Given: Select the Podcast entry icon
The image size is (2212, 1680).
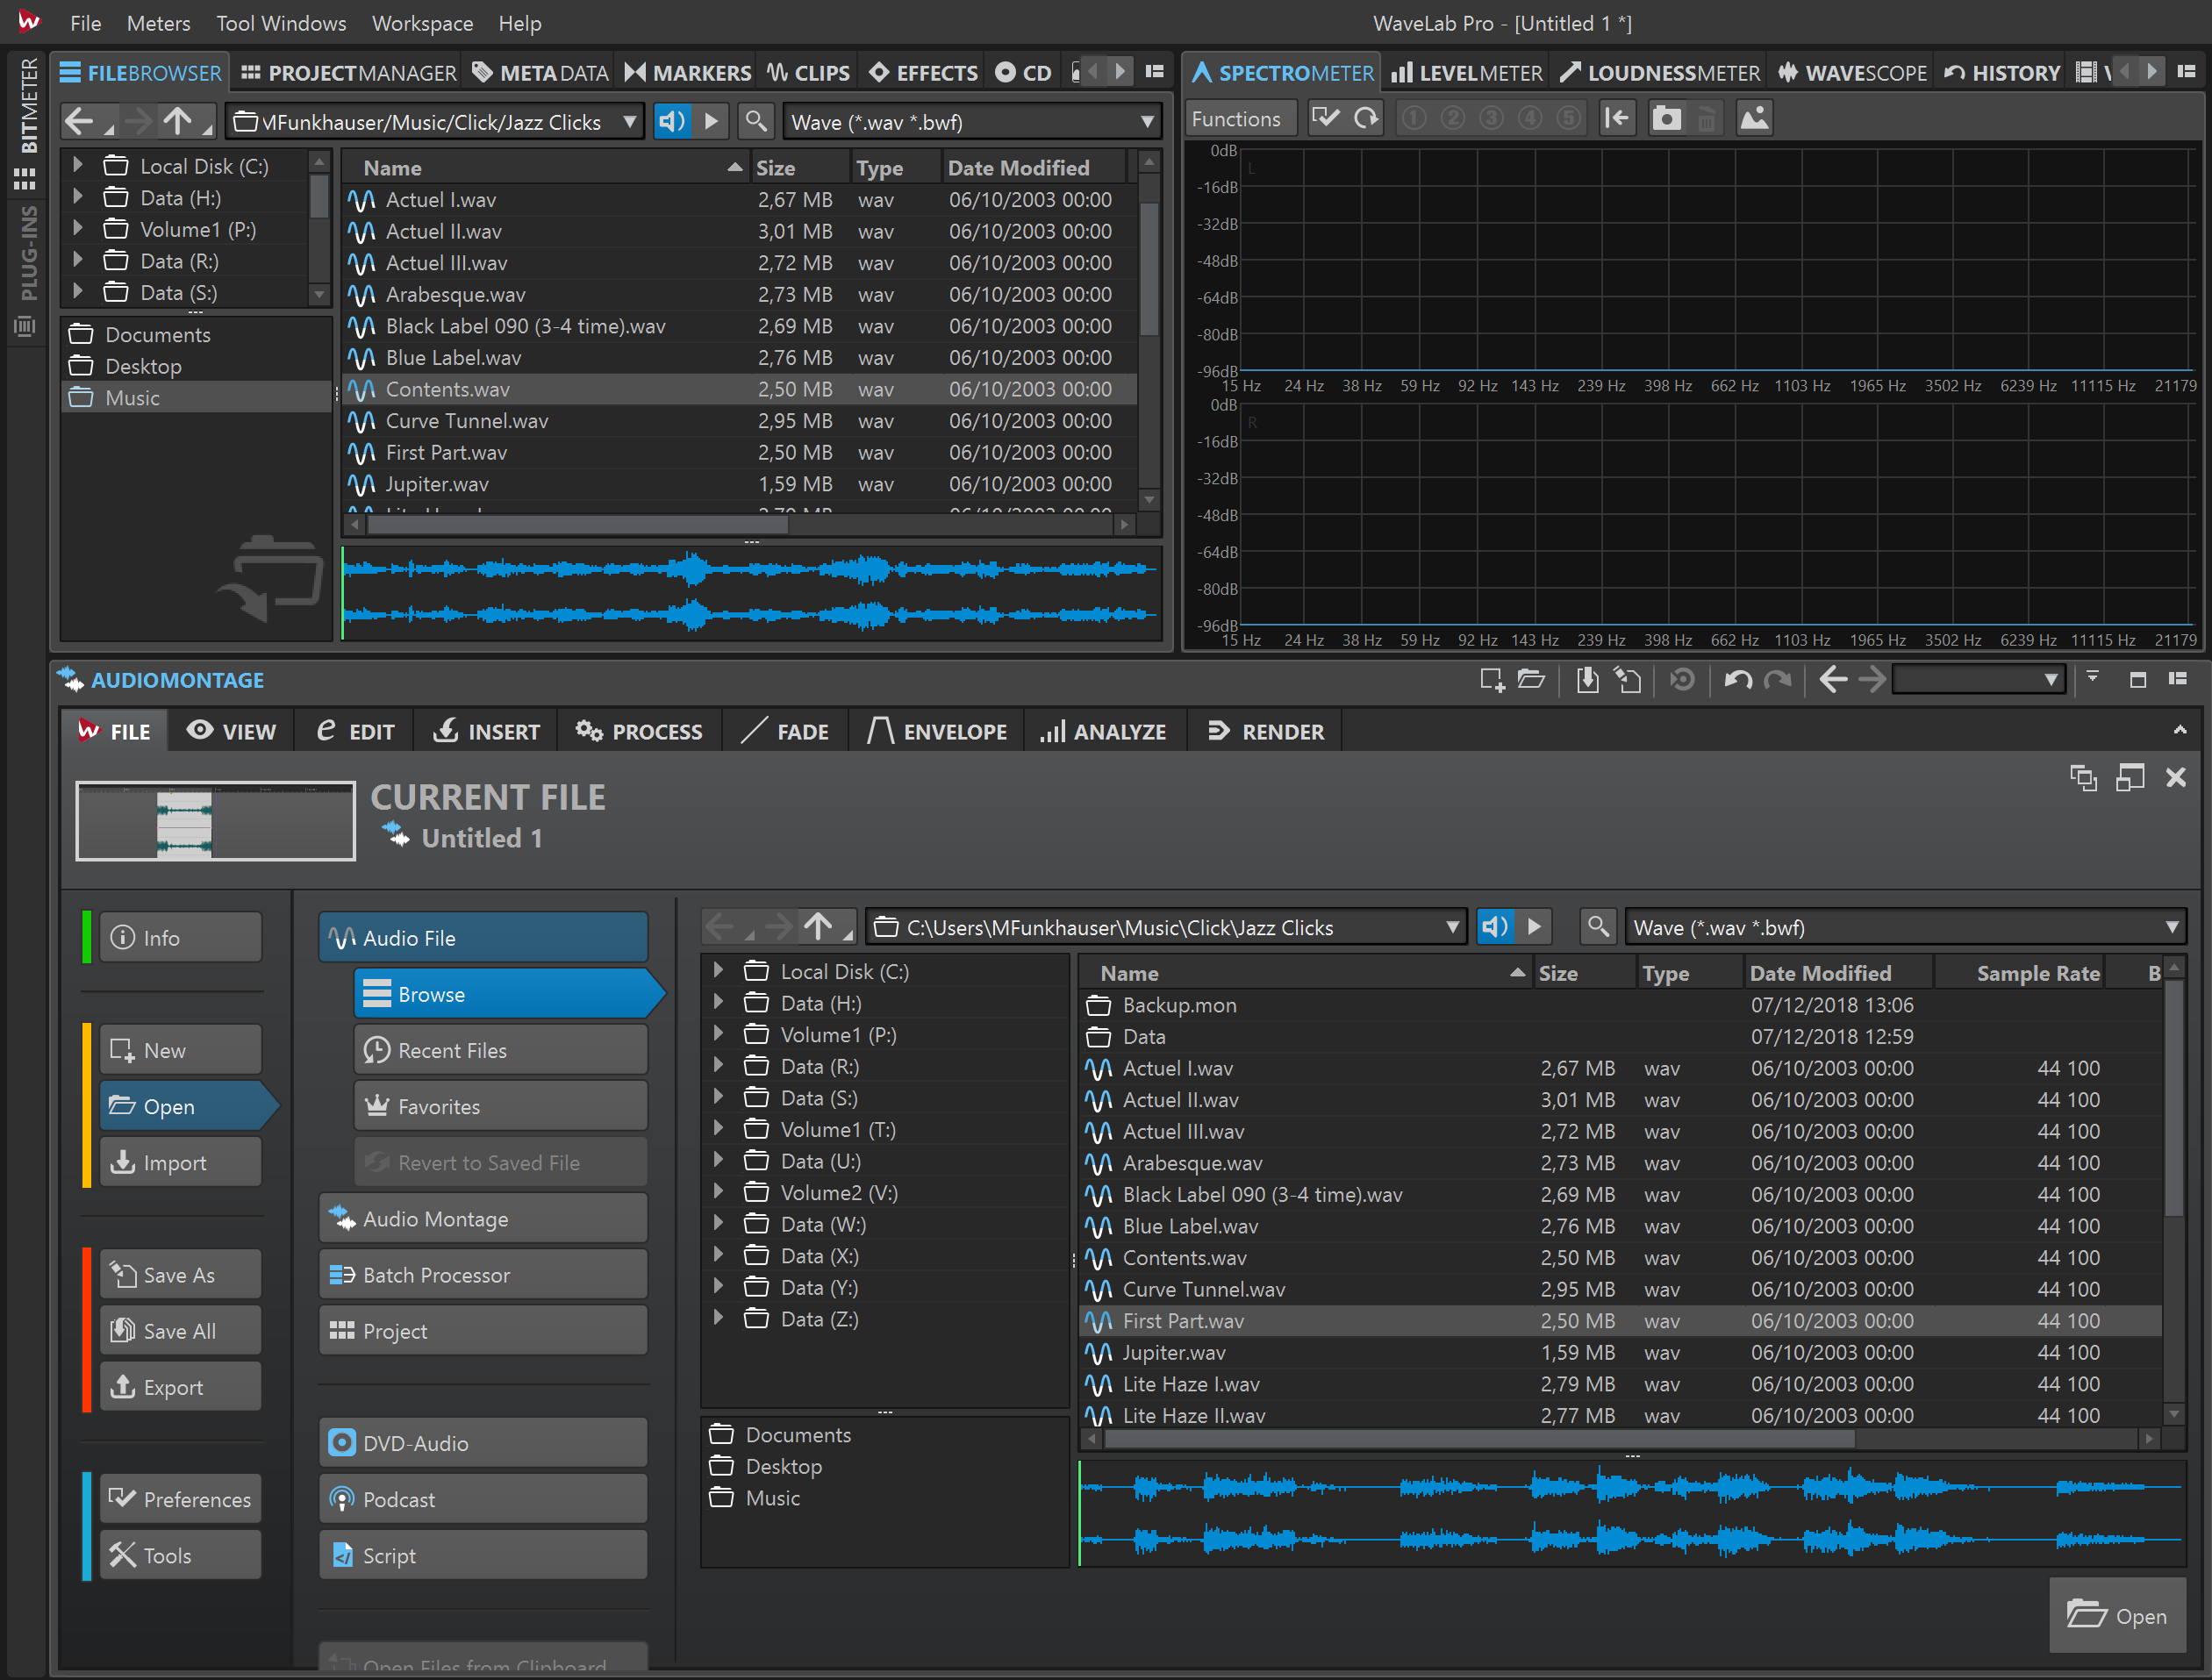Looking at the screenshot, I should tap(342, 1499).
